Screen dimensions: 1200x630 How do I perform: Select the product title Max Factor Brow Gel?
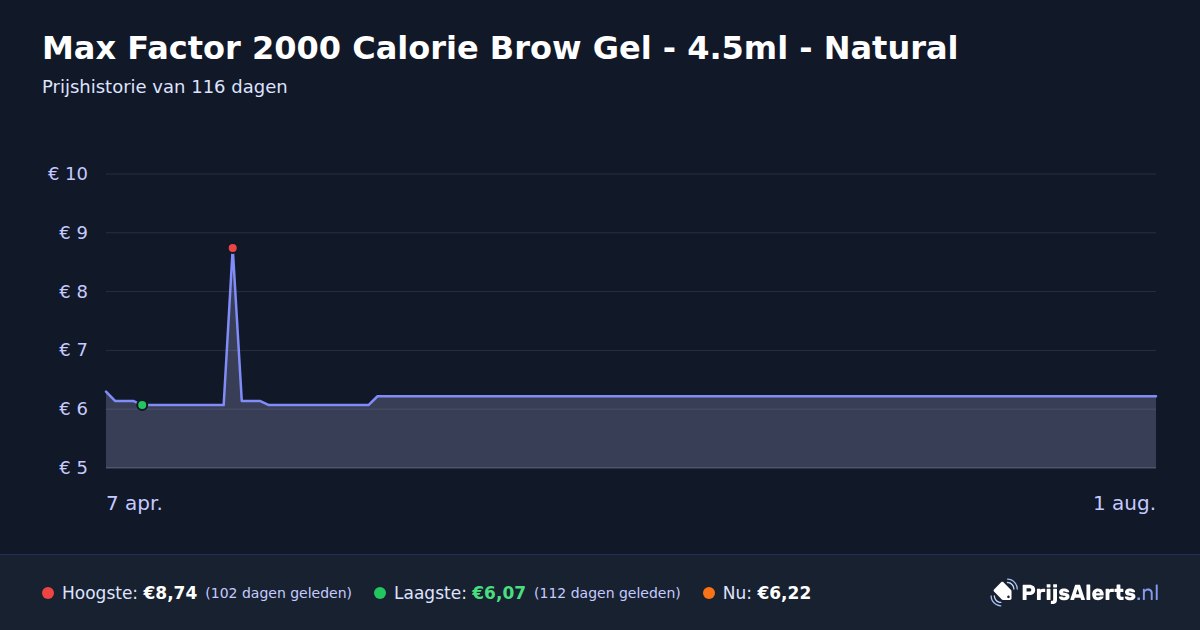500,47
